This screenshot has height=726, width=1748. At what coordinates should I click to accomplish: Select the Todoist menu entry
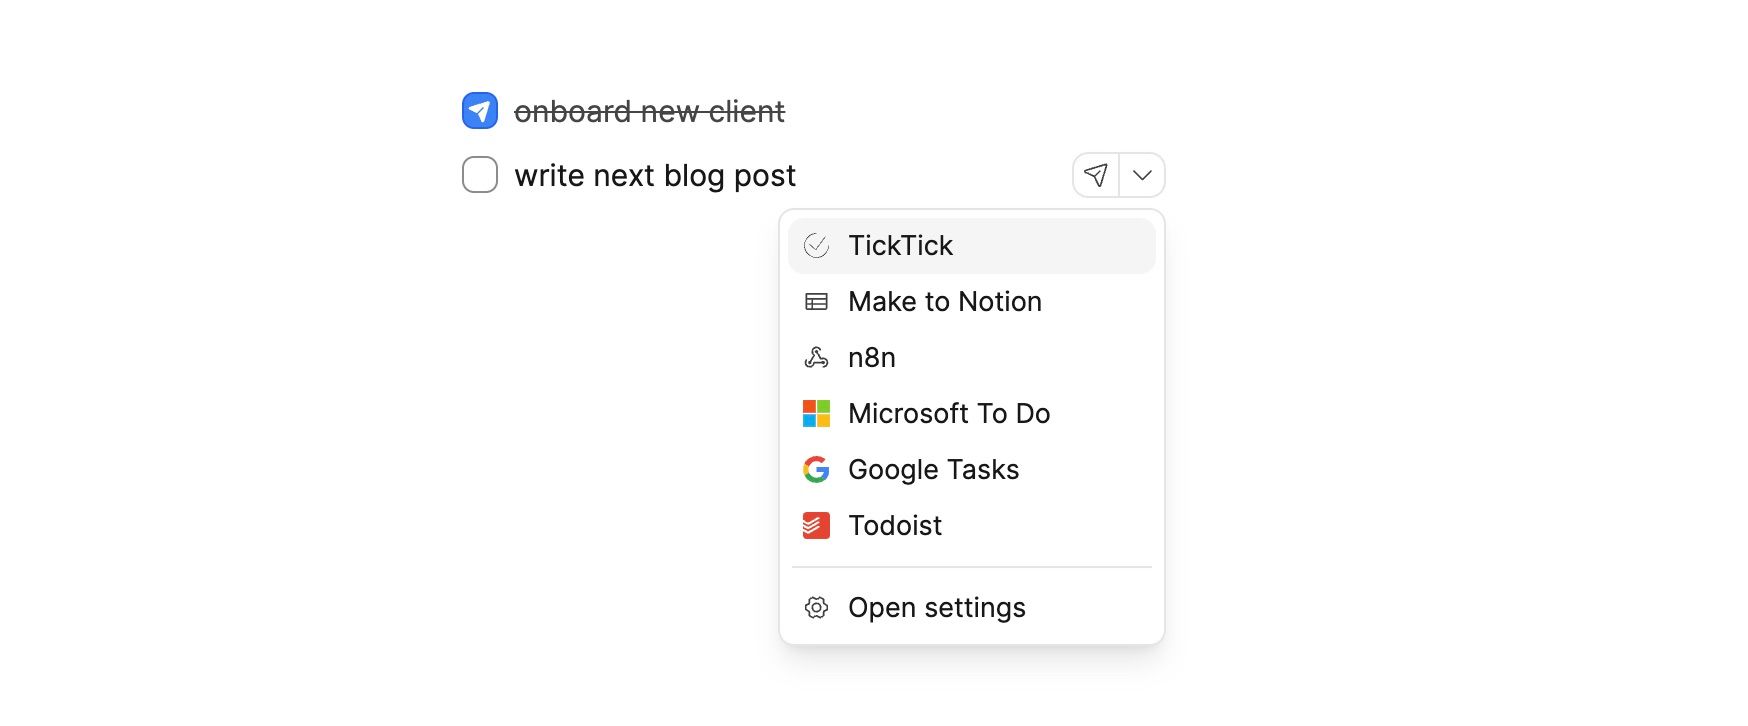pos(895,525)
